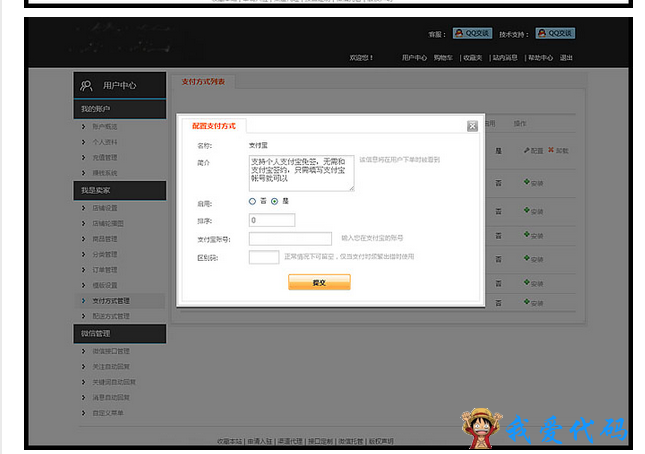Click the 接口定制 footer link

[x=320, y=441]
